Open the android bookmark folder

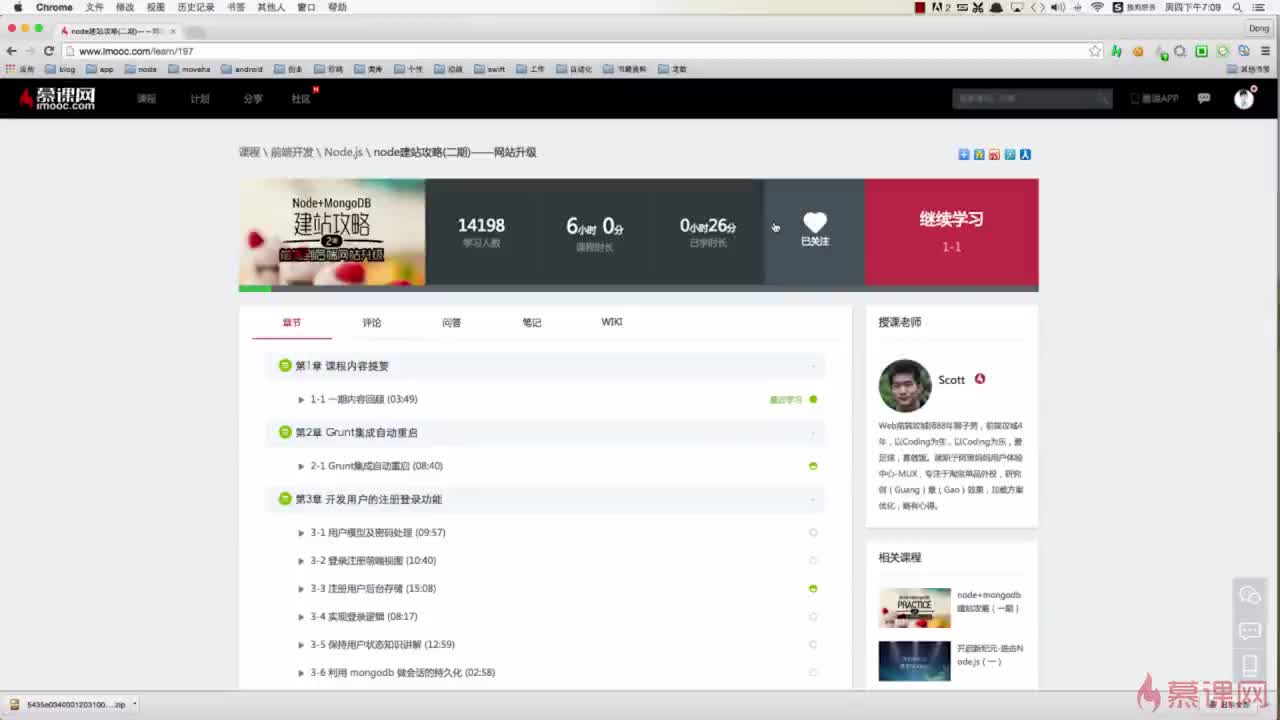(242, 69)
